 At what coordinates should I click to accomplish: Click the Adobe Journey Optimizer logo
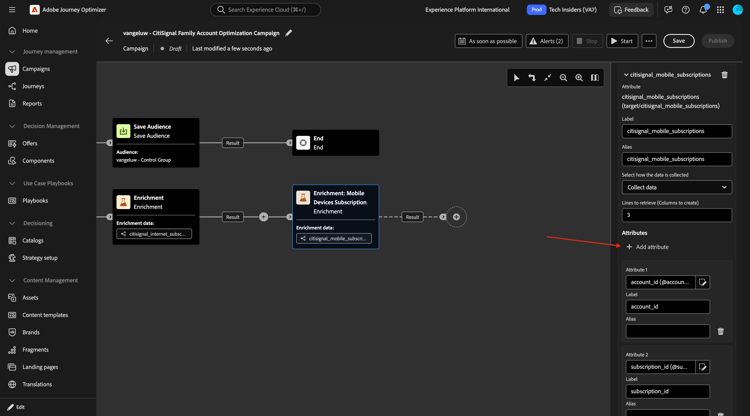pos(34,10)
